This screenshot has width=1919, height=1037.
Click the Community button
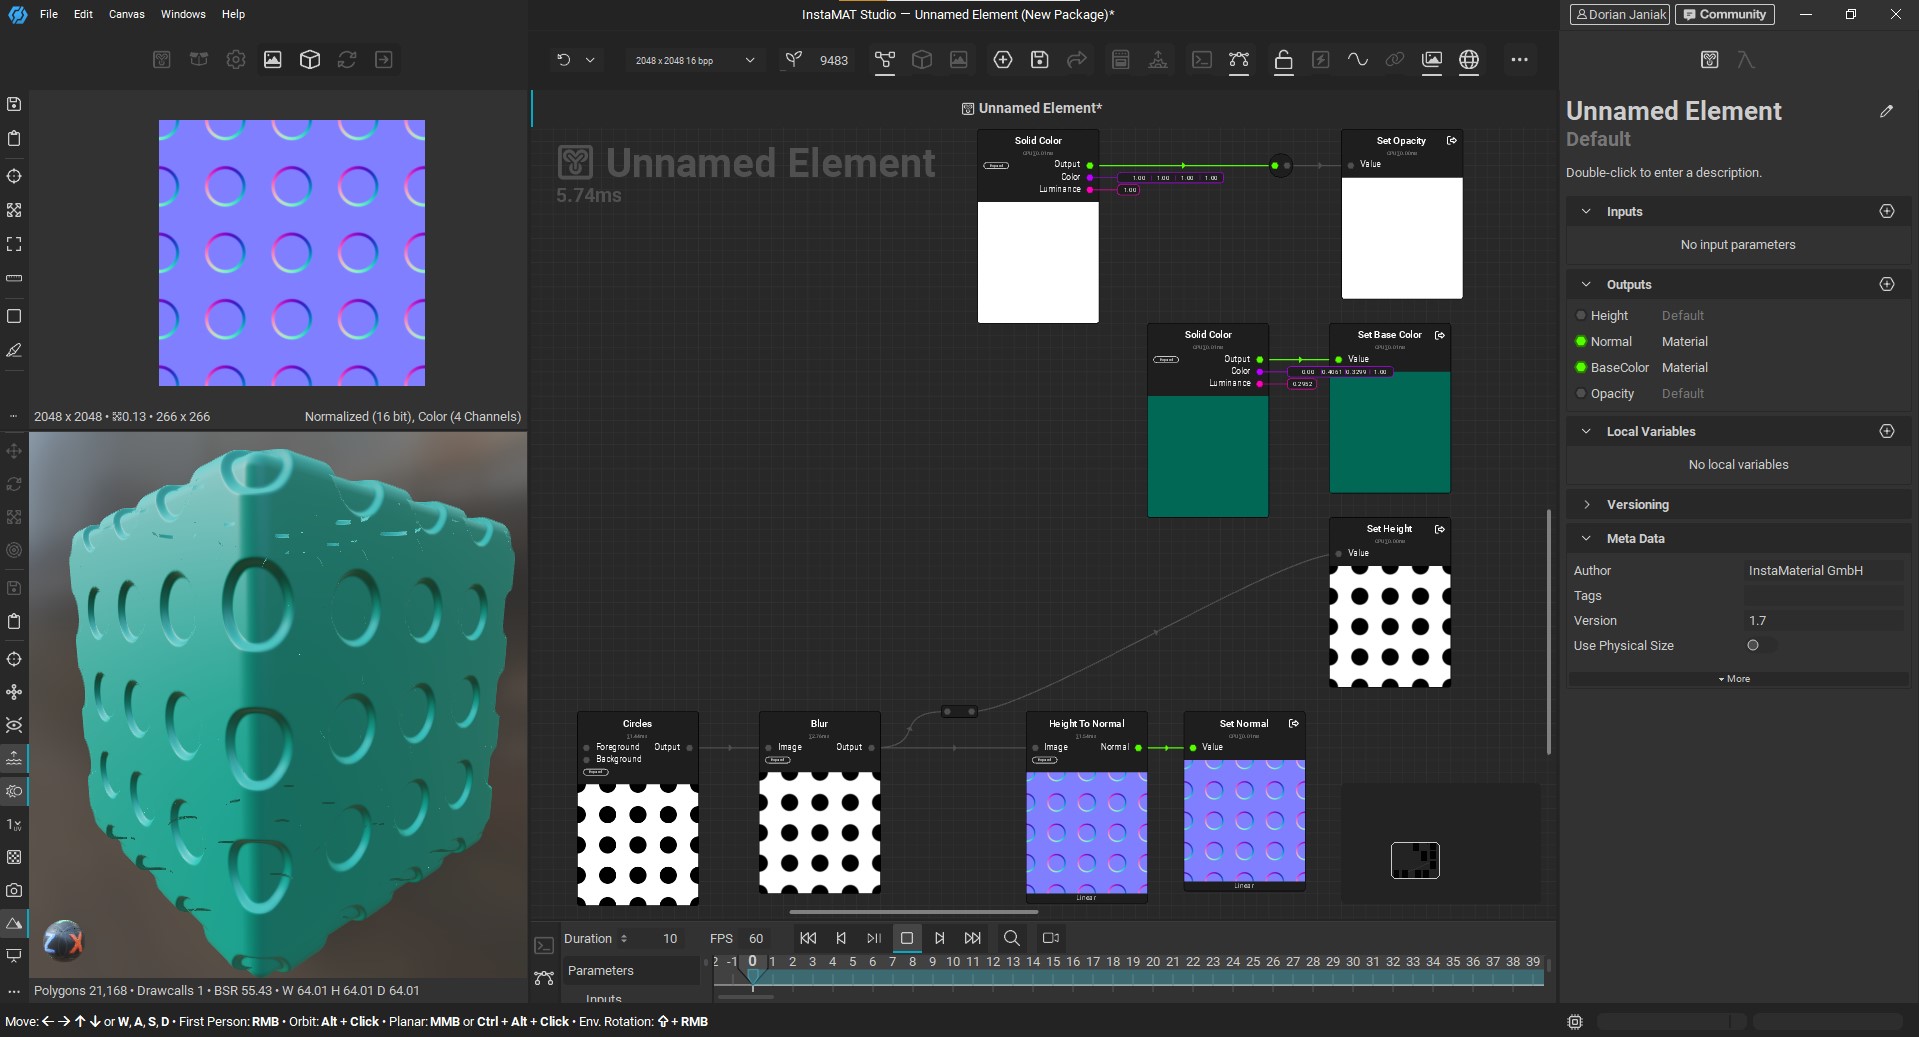pos(1725,14)
